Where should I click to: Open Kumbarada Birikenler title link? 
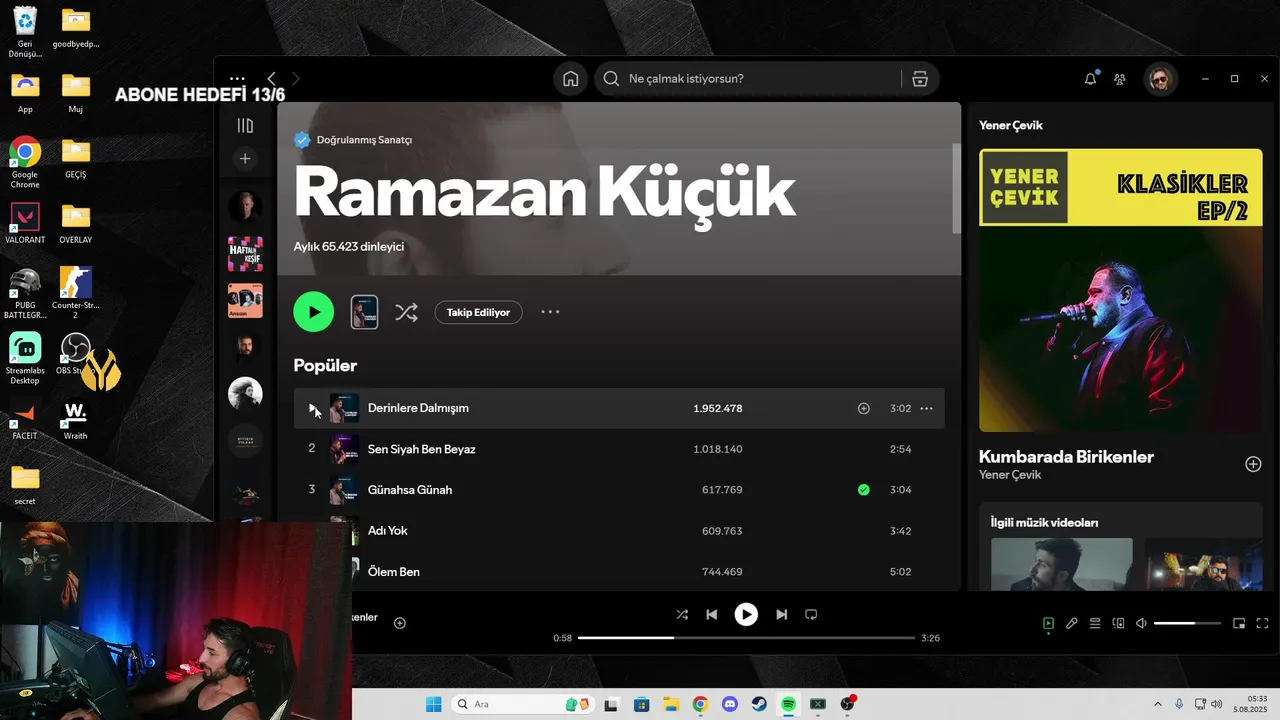(x=1066, y=457)
